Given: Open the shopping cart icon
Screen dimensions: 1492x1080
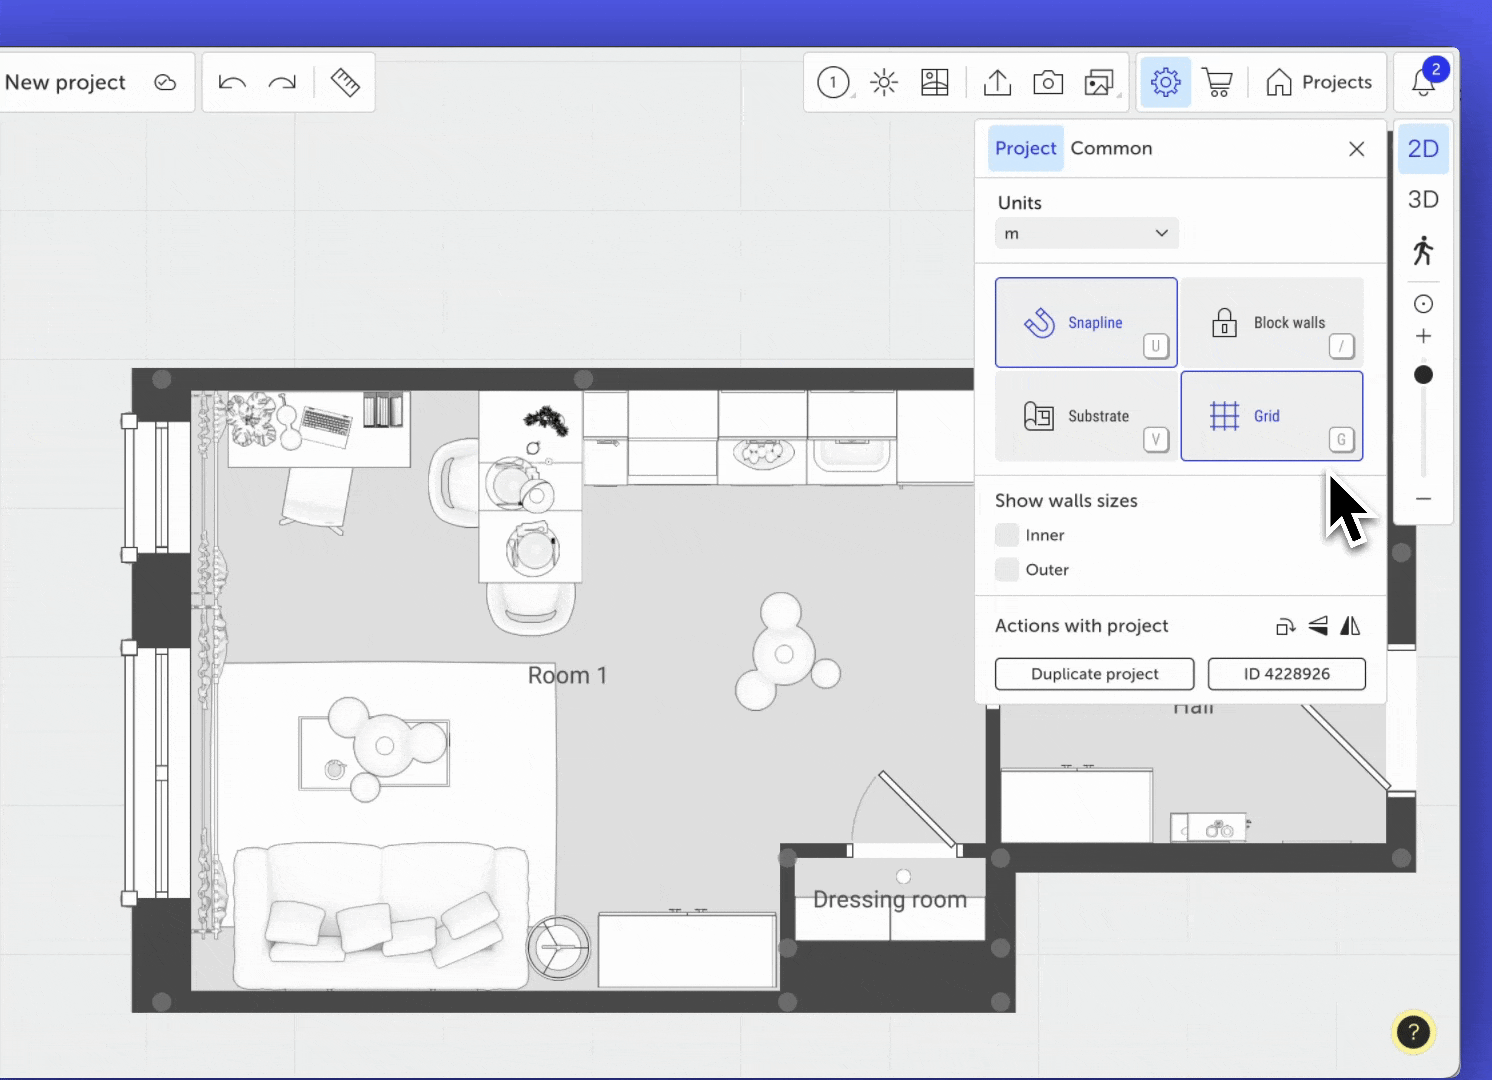Looking at the screenshot, I should tap(1217, 82).
